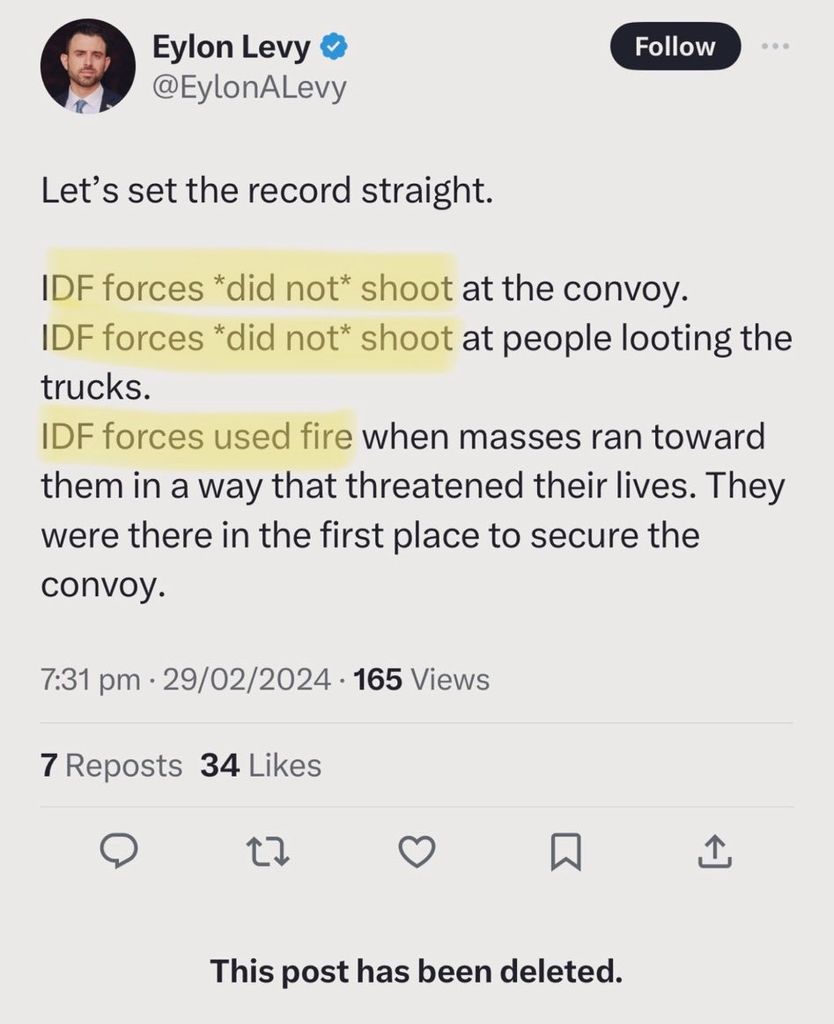Like the post with heart icon
This screenshot has height=1024, width=834.
(417, 851)
